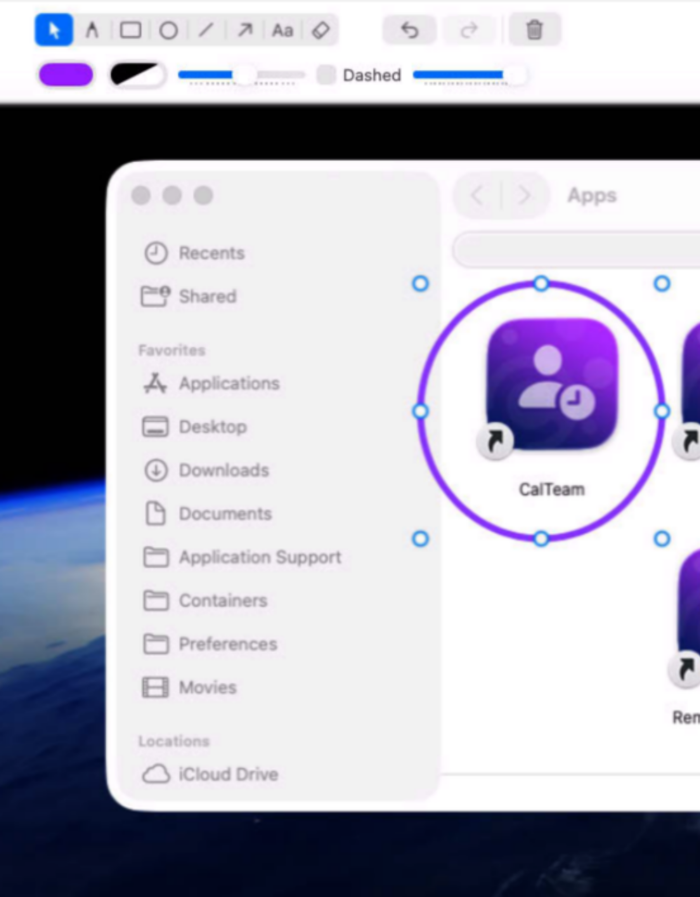Pick the Line drawing tool
700x897 pixels.
click(206, 30)
